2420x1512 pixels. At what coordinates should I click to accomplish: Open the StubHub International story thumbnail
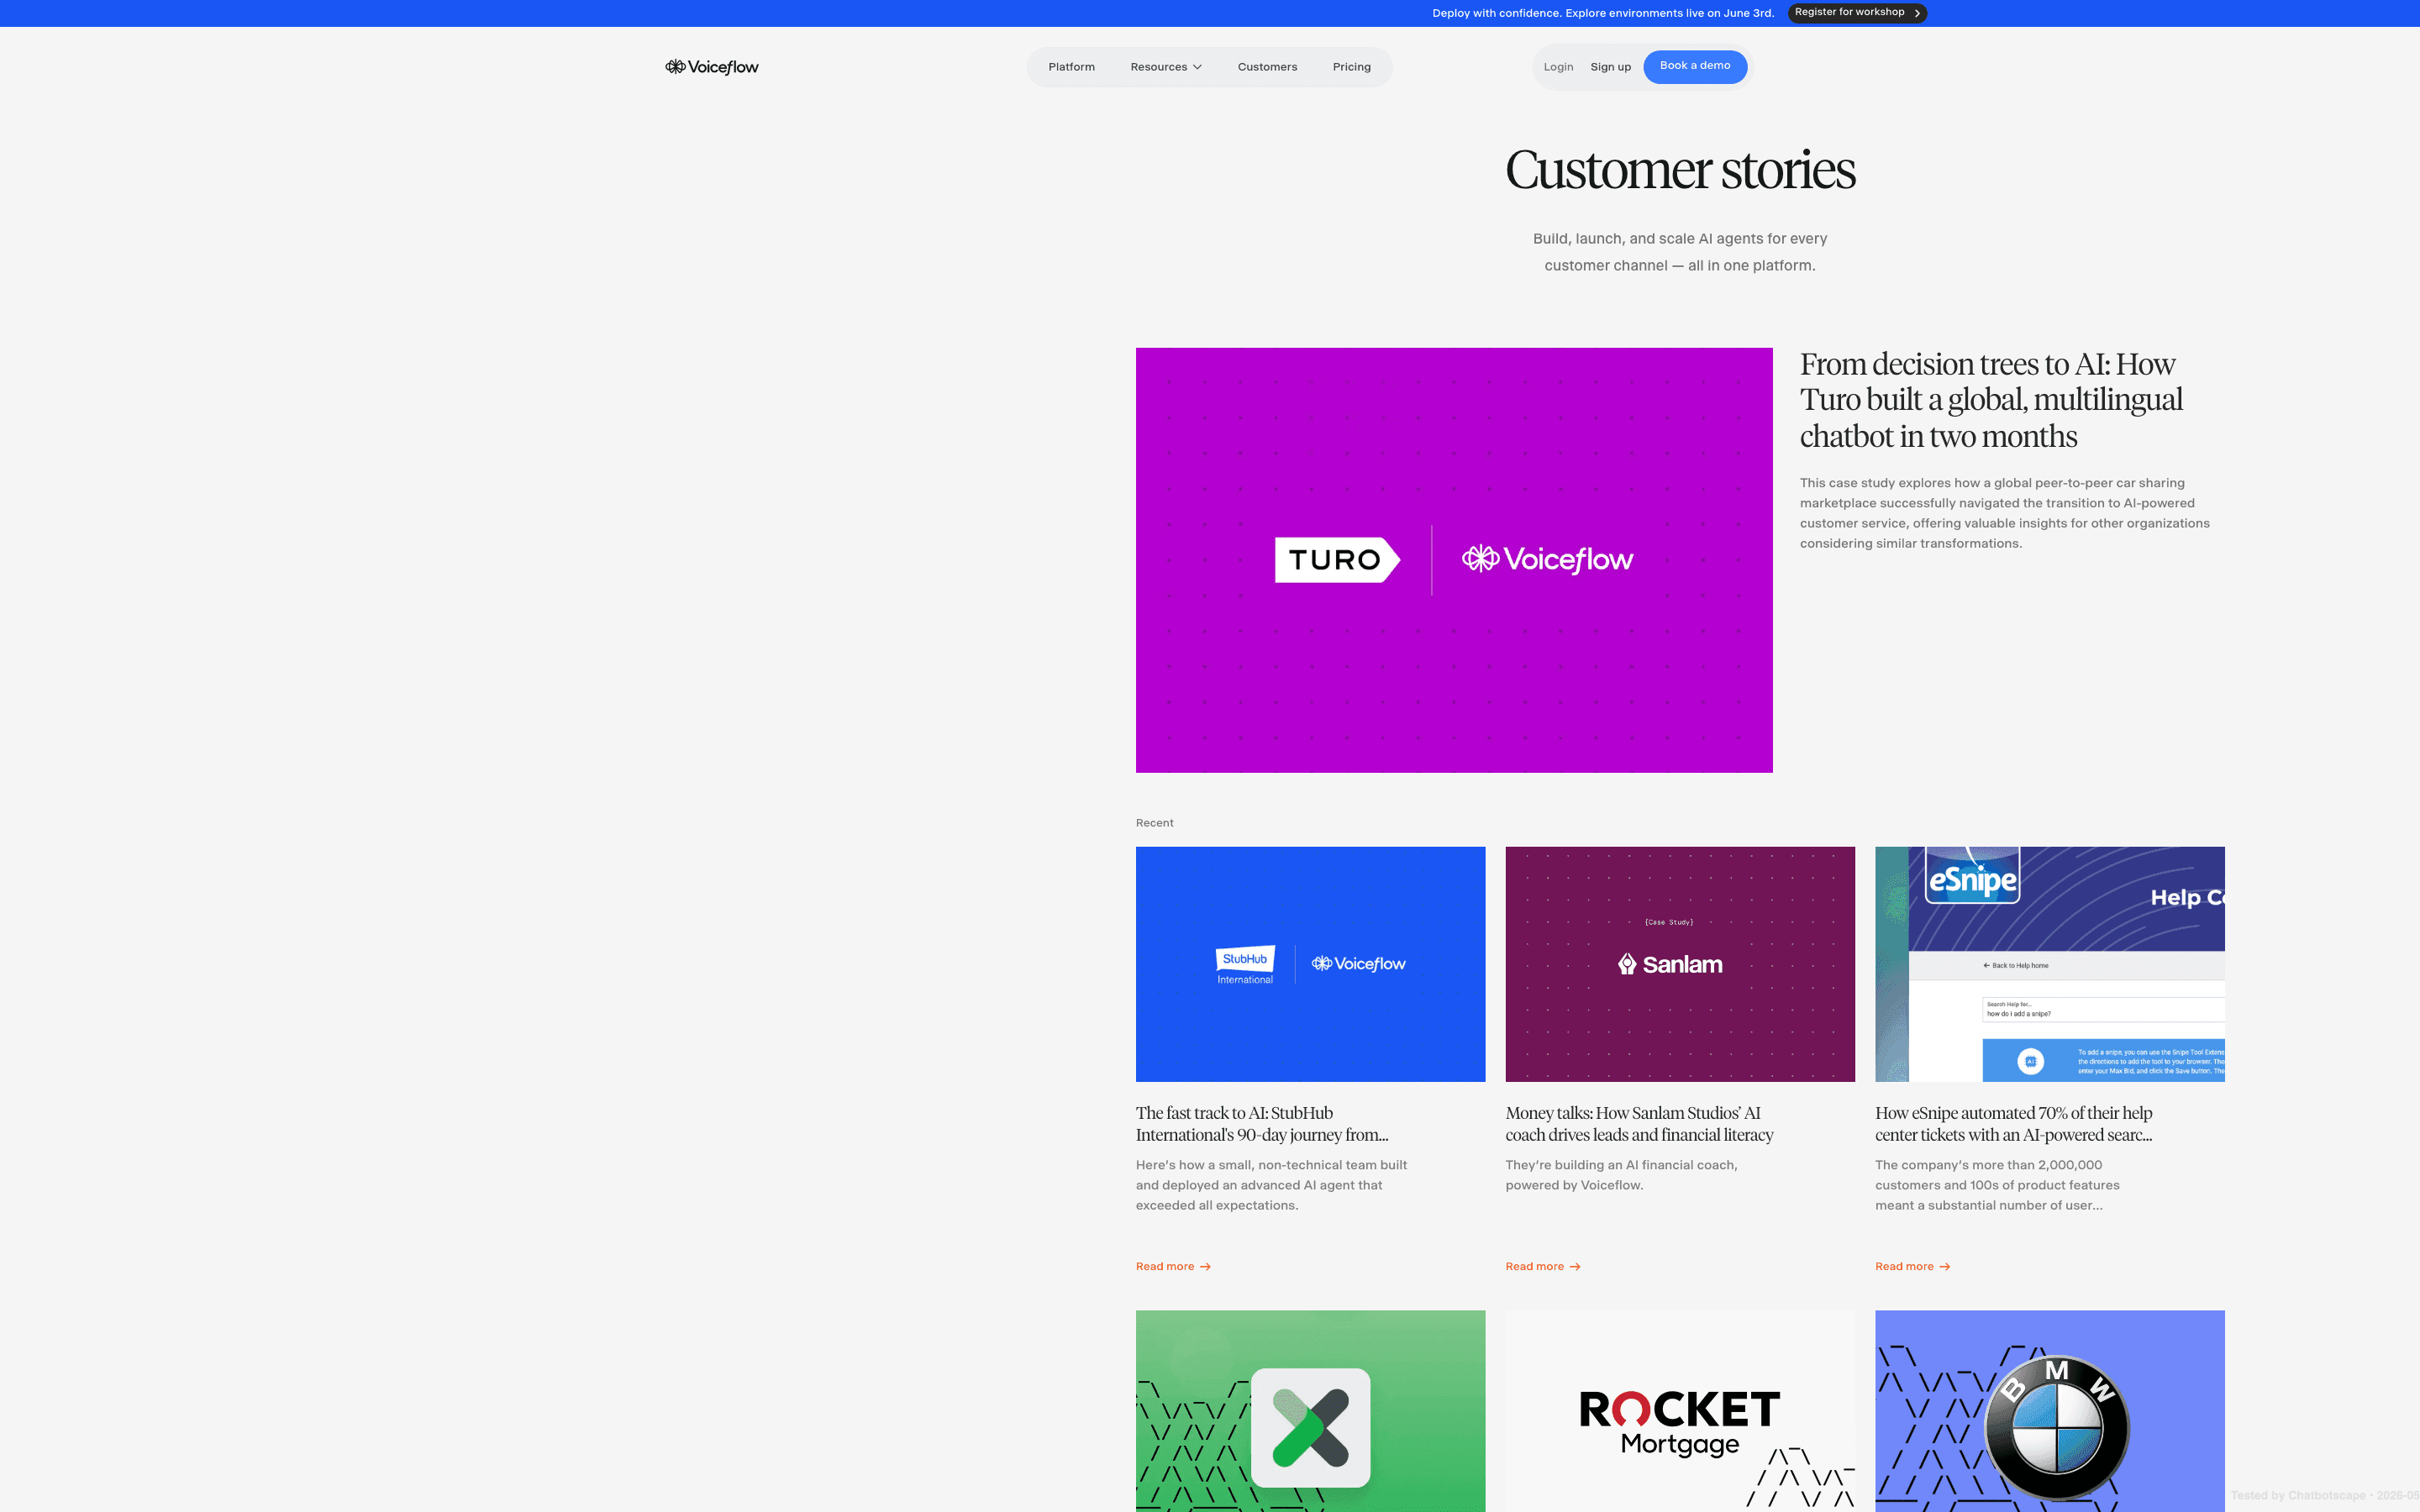1310,964
